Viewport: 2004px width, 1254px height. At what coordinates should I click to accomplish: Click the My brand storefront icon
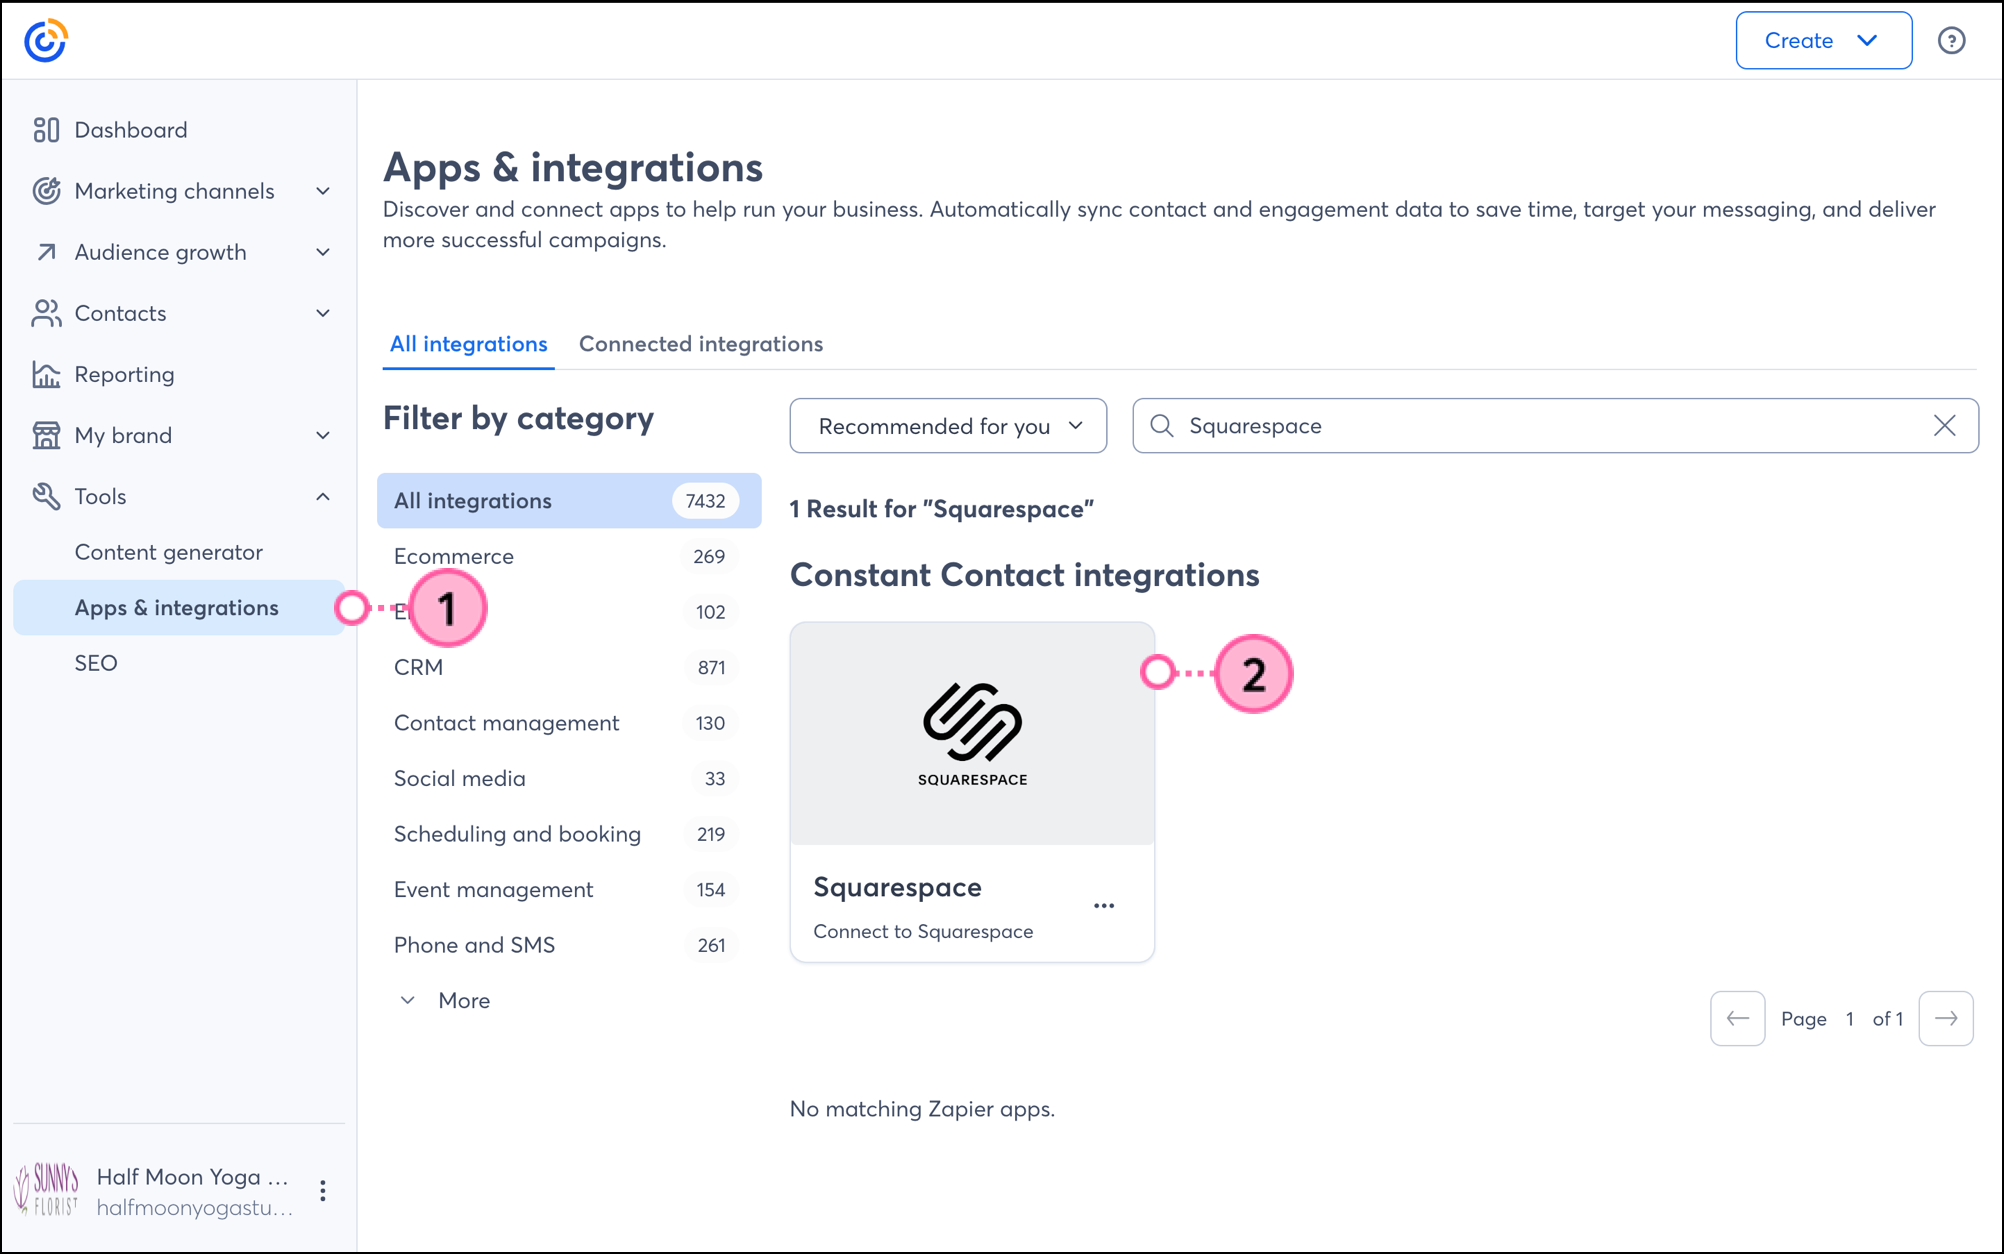pos(46,435)
